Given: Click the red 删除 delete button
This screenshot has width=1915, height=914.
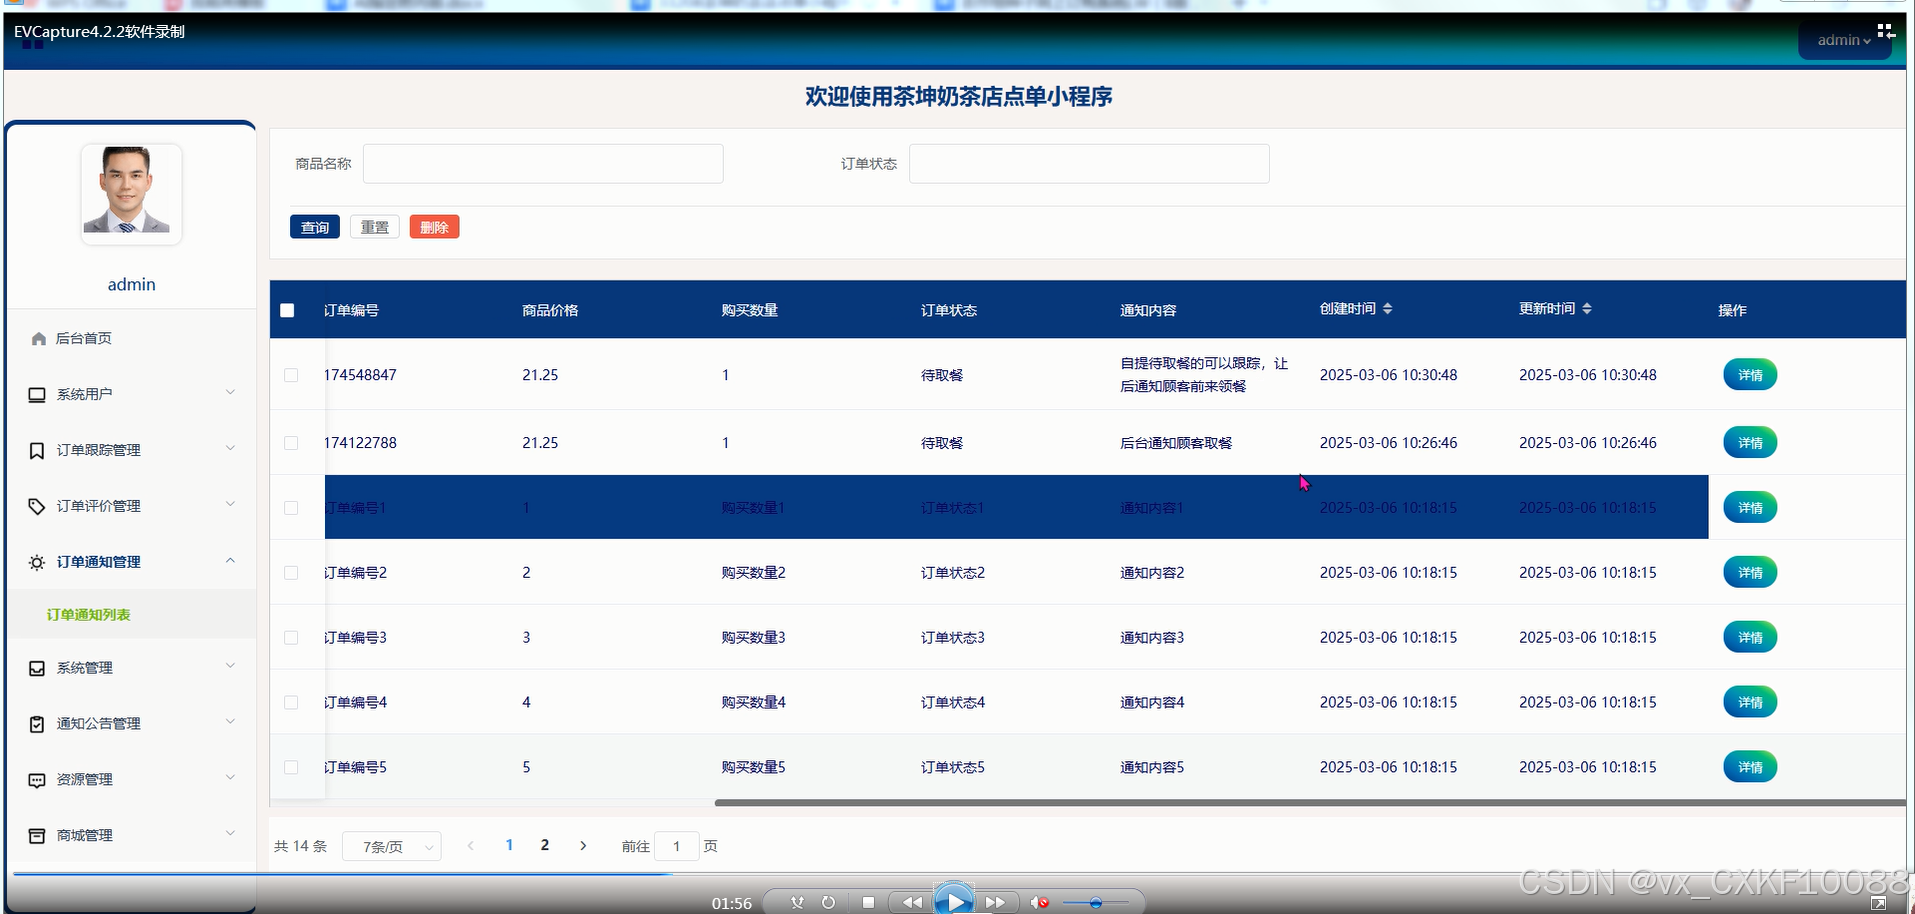Looking at the screenshot, I should coord(434,227).
